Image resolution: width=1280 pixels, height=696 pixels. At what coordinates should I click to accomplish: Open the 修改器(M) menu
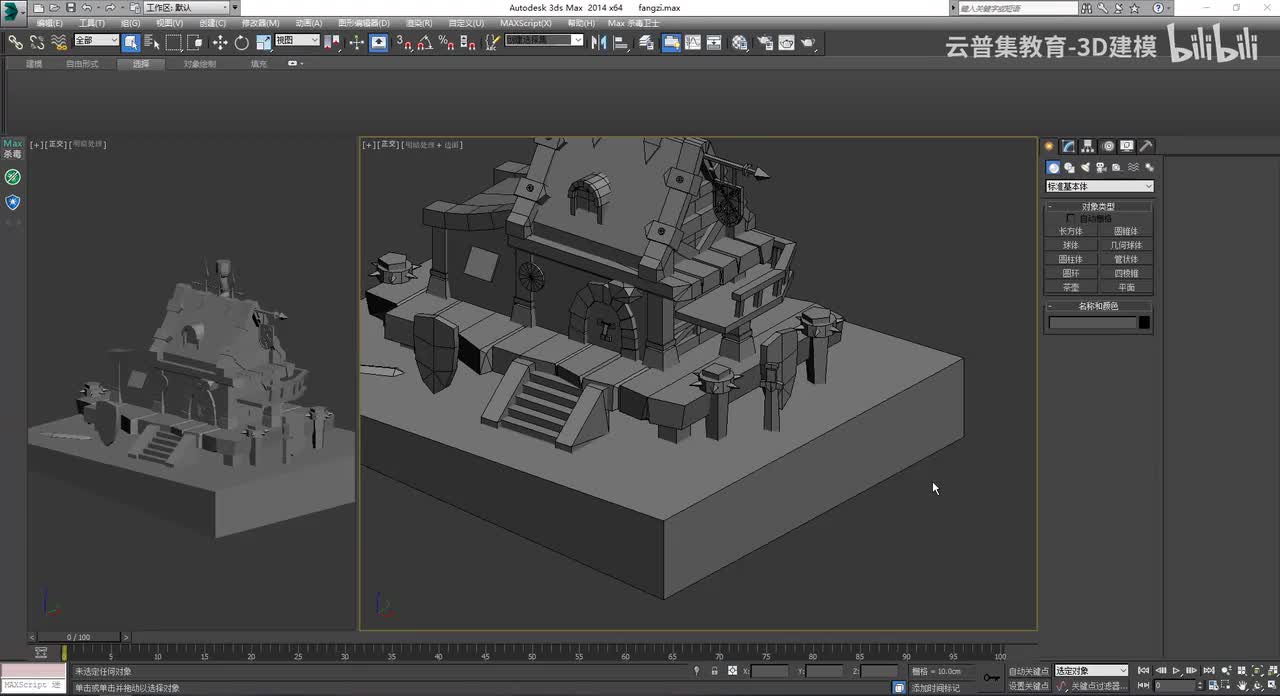[260, 23]
